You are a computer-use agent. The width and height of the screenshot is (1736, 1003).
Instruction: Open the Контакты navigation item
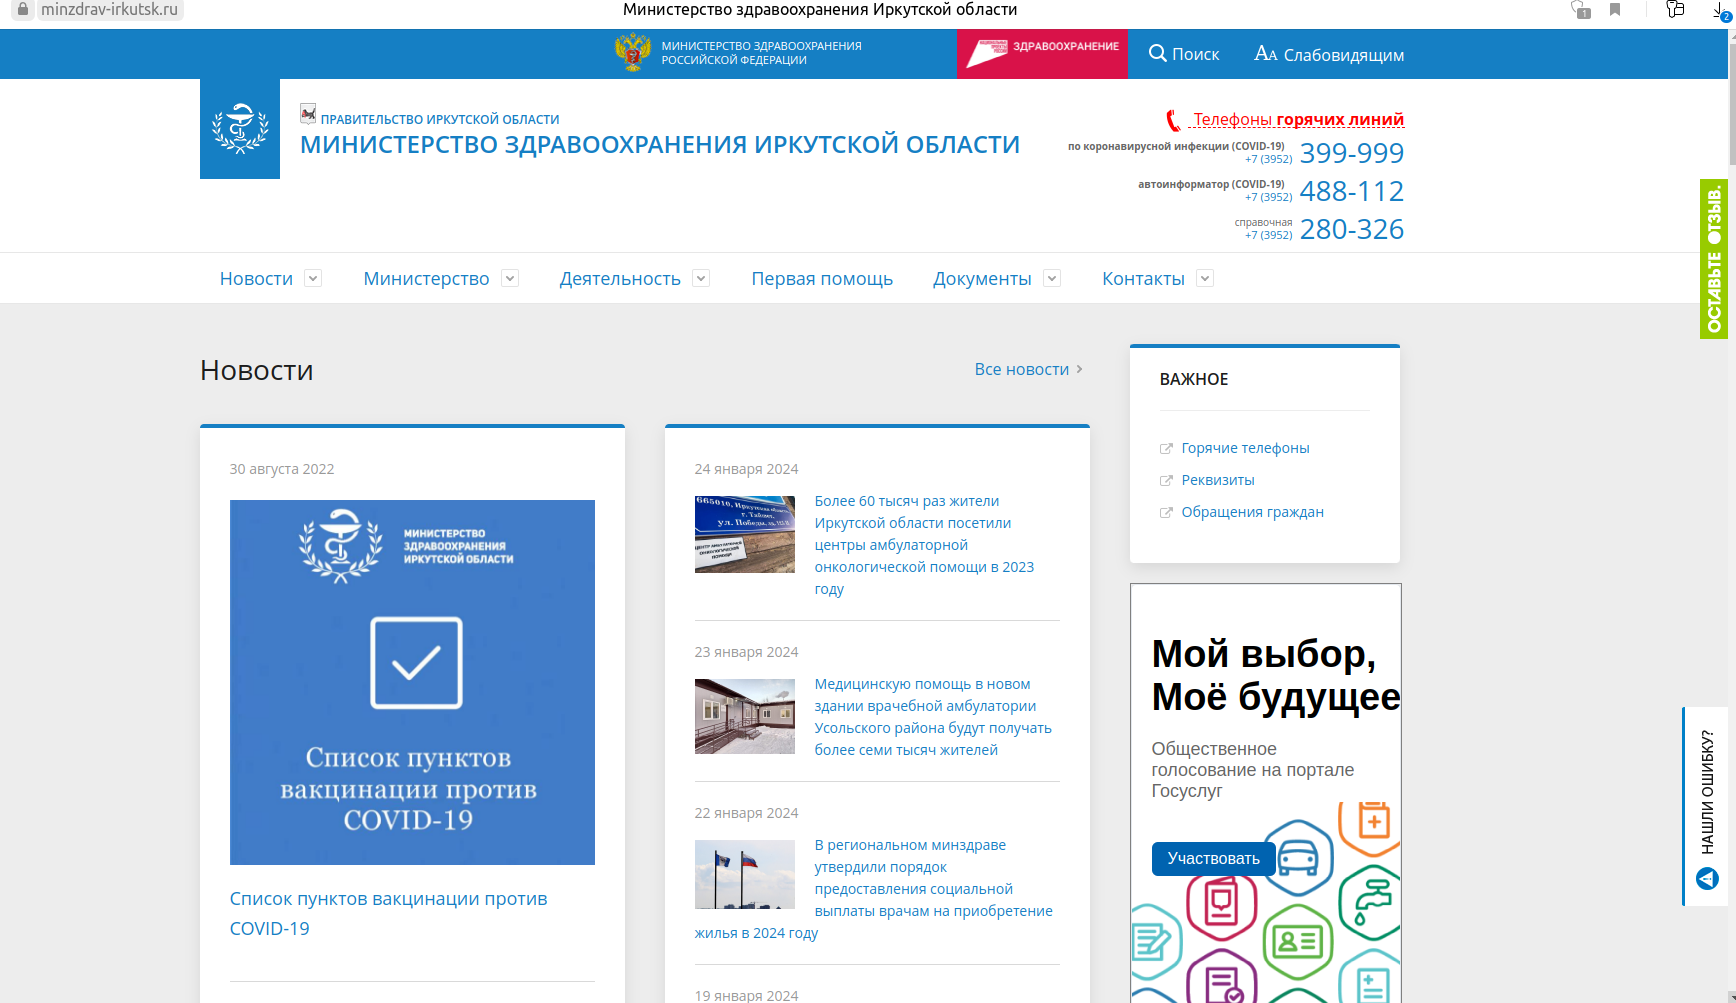coord(1143,279)
